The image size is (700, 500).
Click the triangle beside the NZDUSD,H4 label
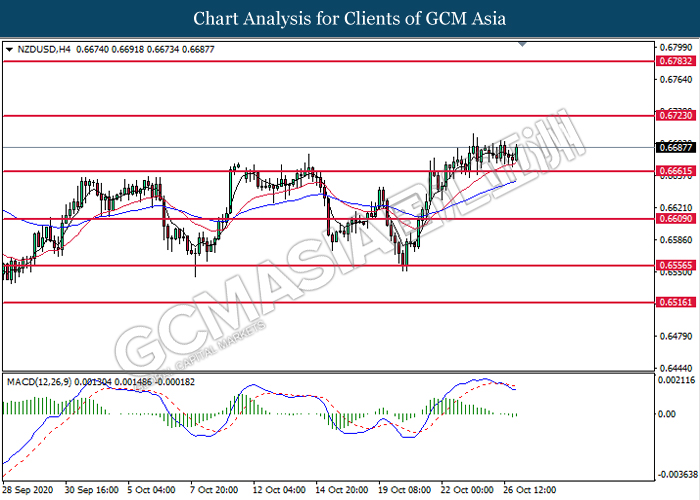(x=9, y=50)
